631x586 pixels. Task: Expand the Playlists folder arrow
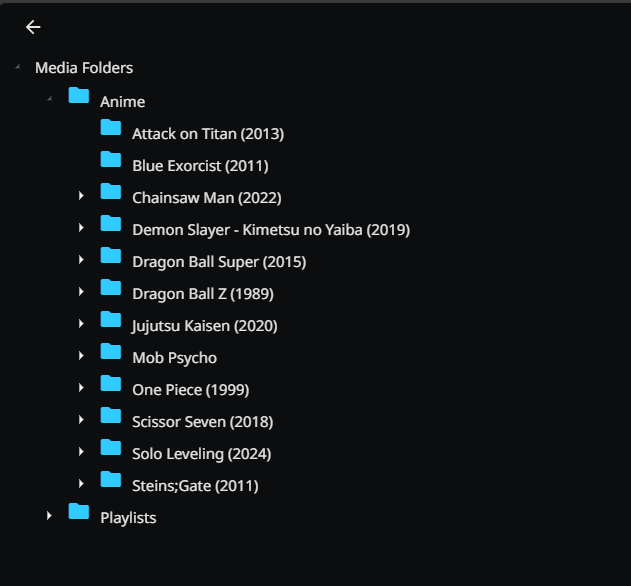click(x=49, y=516)
